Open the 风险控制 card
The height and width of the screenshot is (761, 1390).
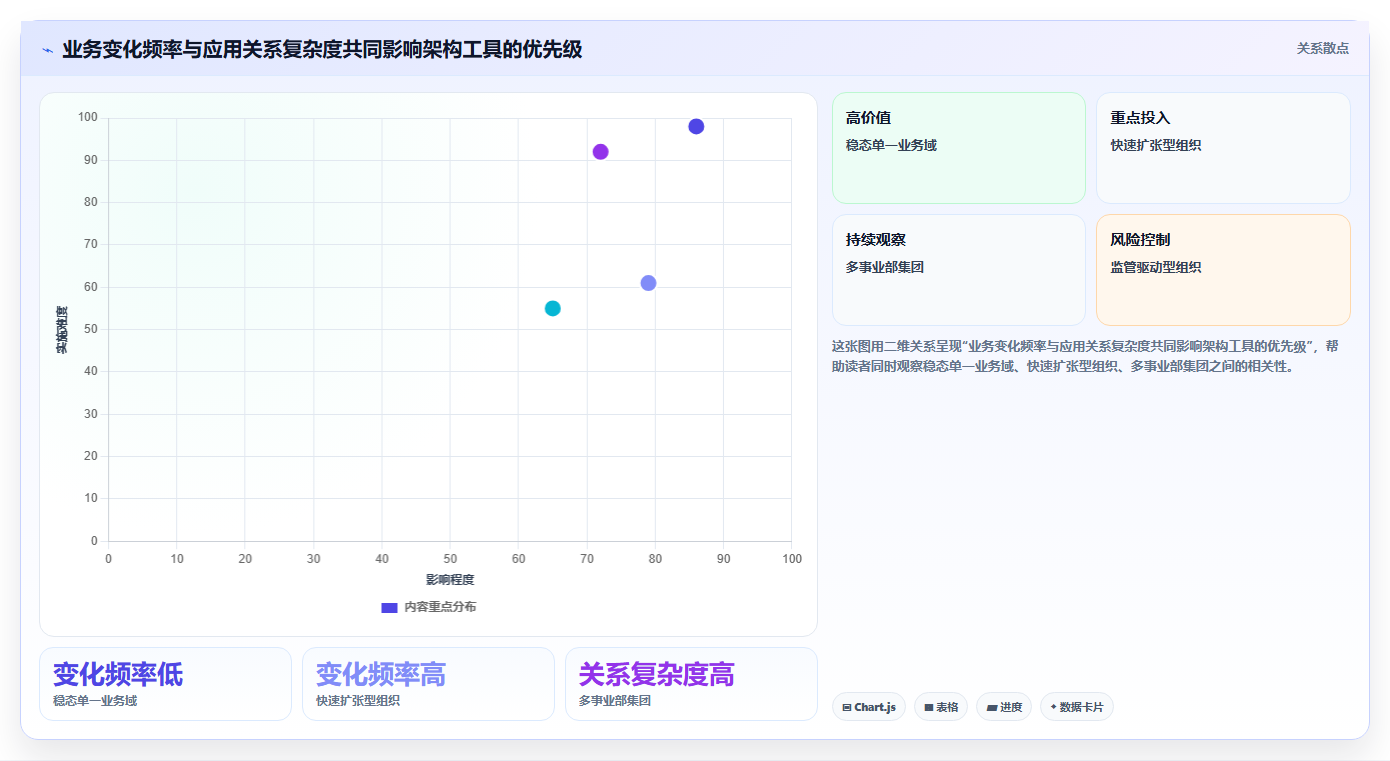pyautogui.click(x=1223, y=270)
